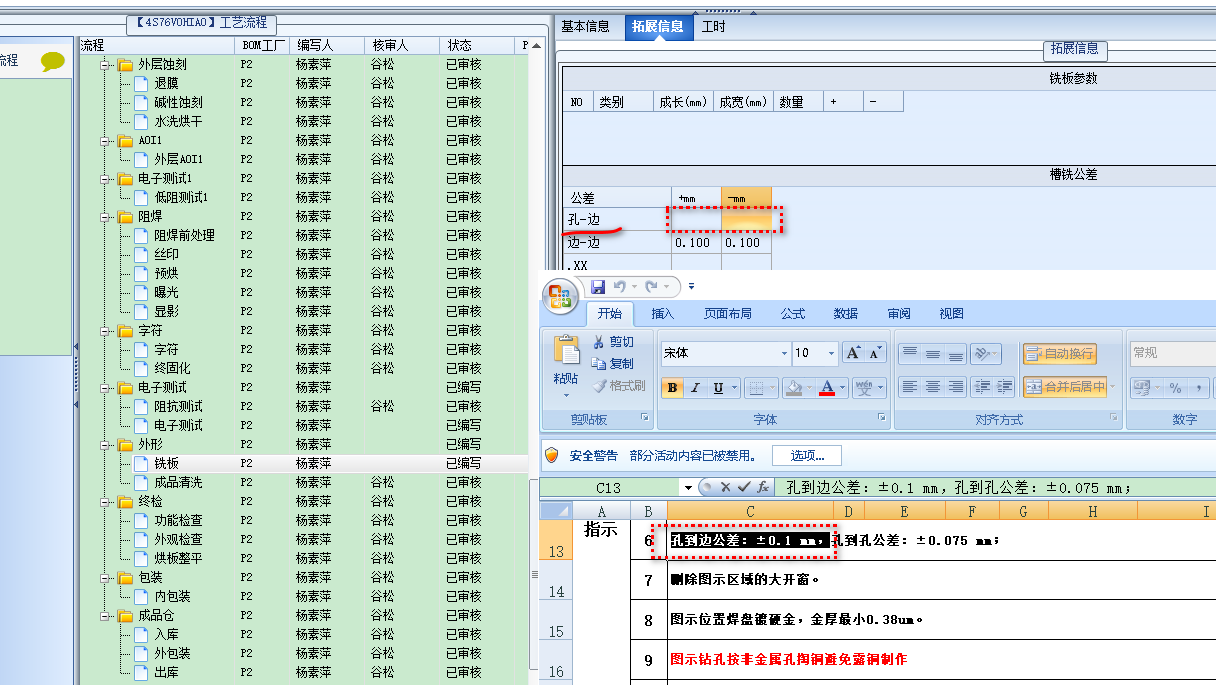The height and width of the screenshot is (685, 1216).
Task: Toggle Italic formatting
Action: (695, 388)
